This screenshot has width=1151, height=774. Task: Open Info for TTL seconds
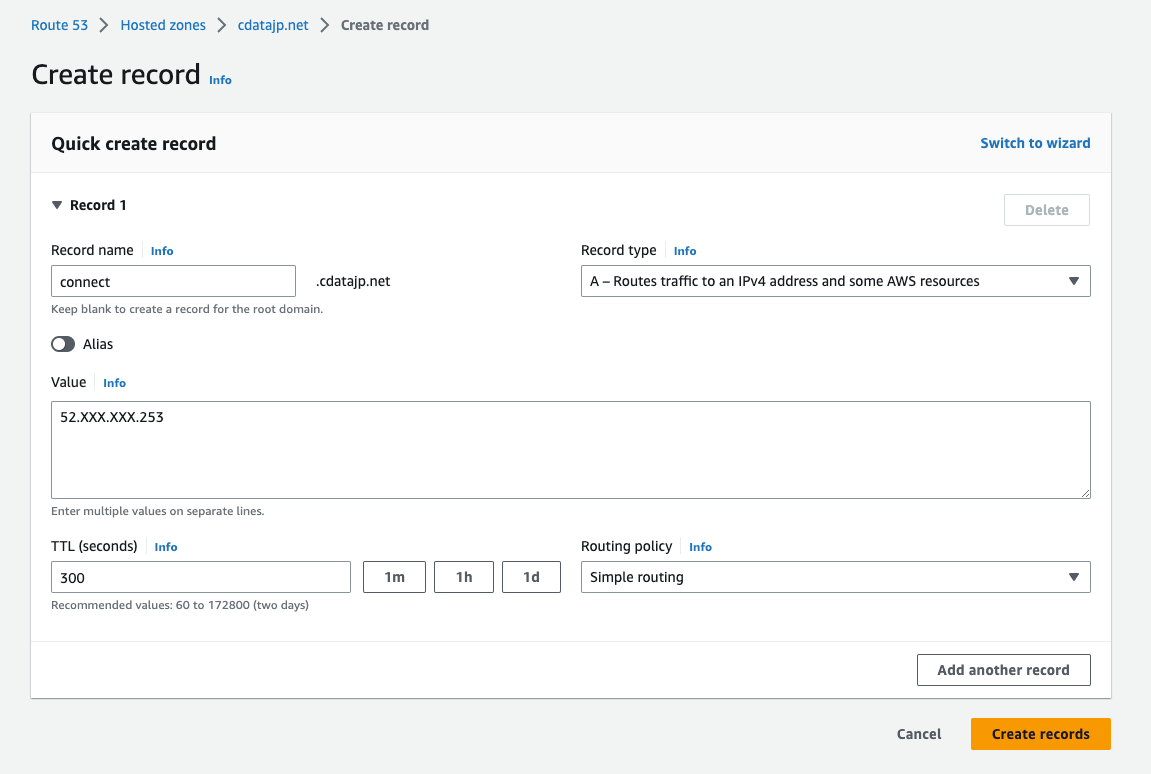coord(166,547)
